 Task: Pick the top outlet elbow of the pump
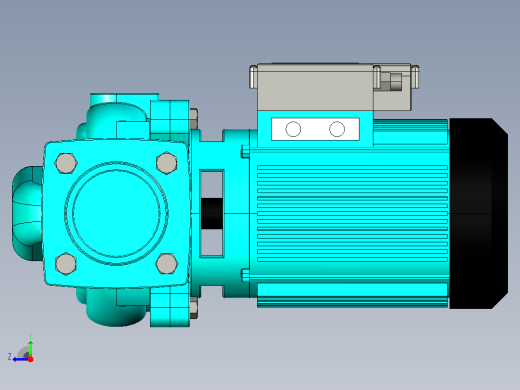pos(117,116)
